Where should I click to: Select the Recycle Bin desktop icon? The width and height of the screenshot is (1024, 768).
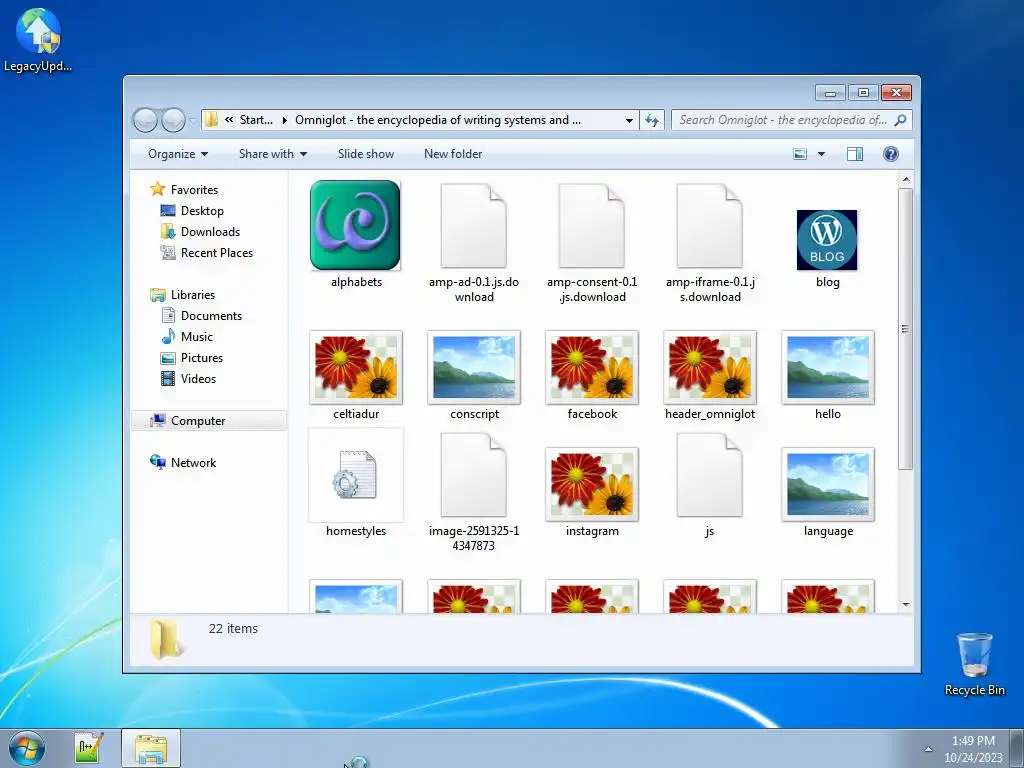(x=974, y=665)
